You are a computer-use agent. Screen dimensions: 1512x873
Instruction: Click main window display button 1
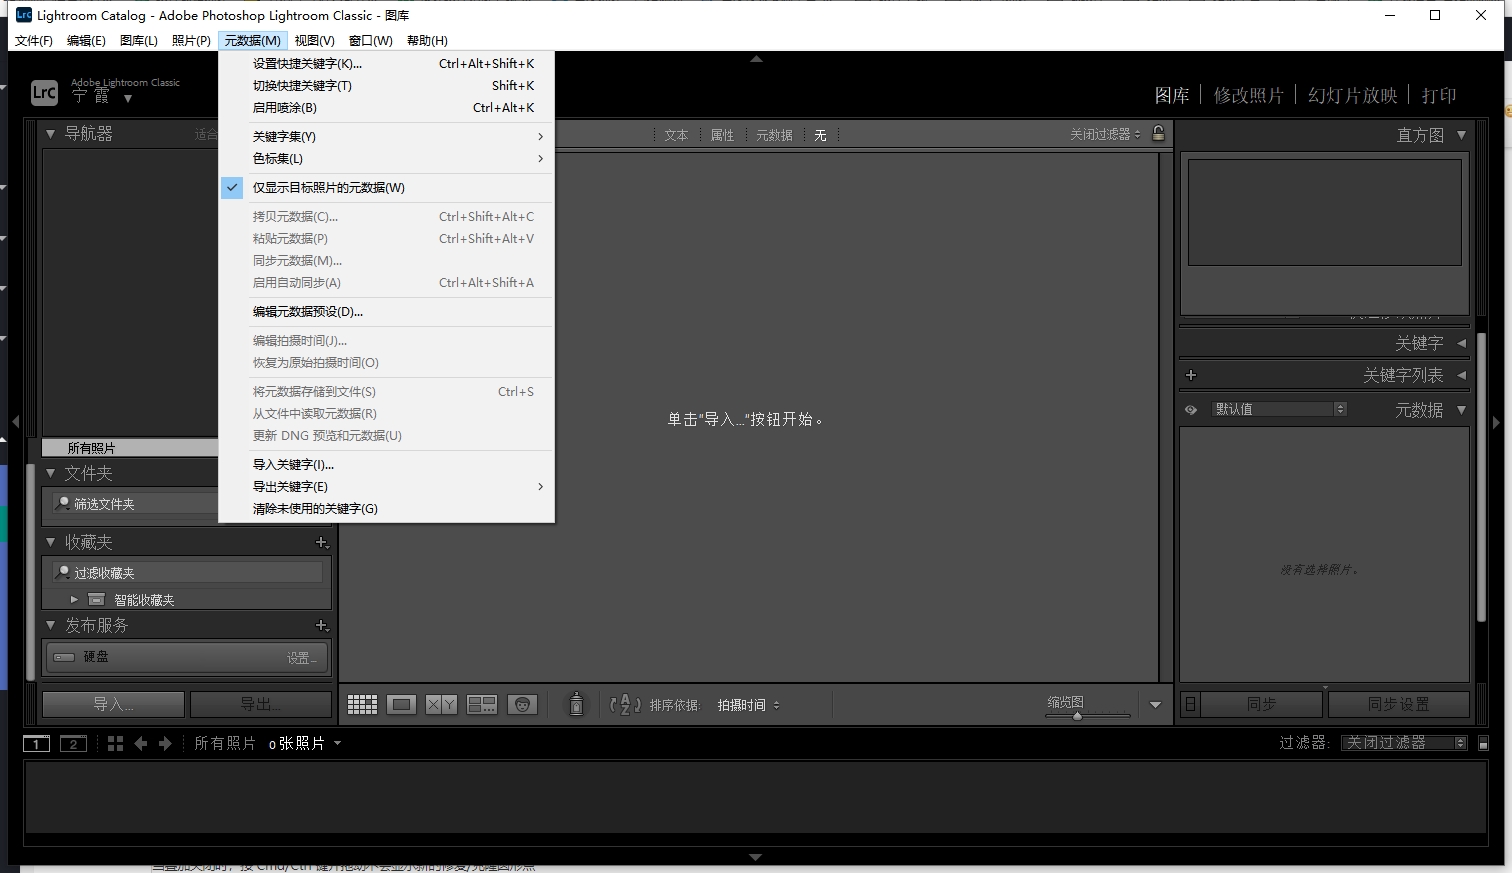[x=36, y=743]
